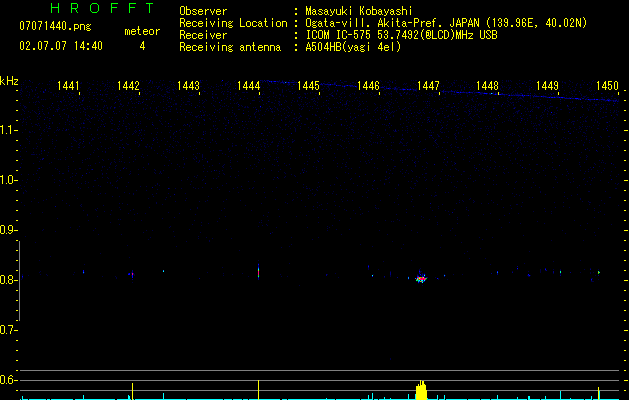Click time axis label 1441
The width and height of the screenshot is (629, 400).
tap(68, 86)
